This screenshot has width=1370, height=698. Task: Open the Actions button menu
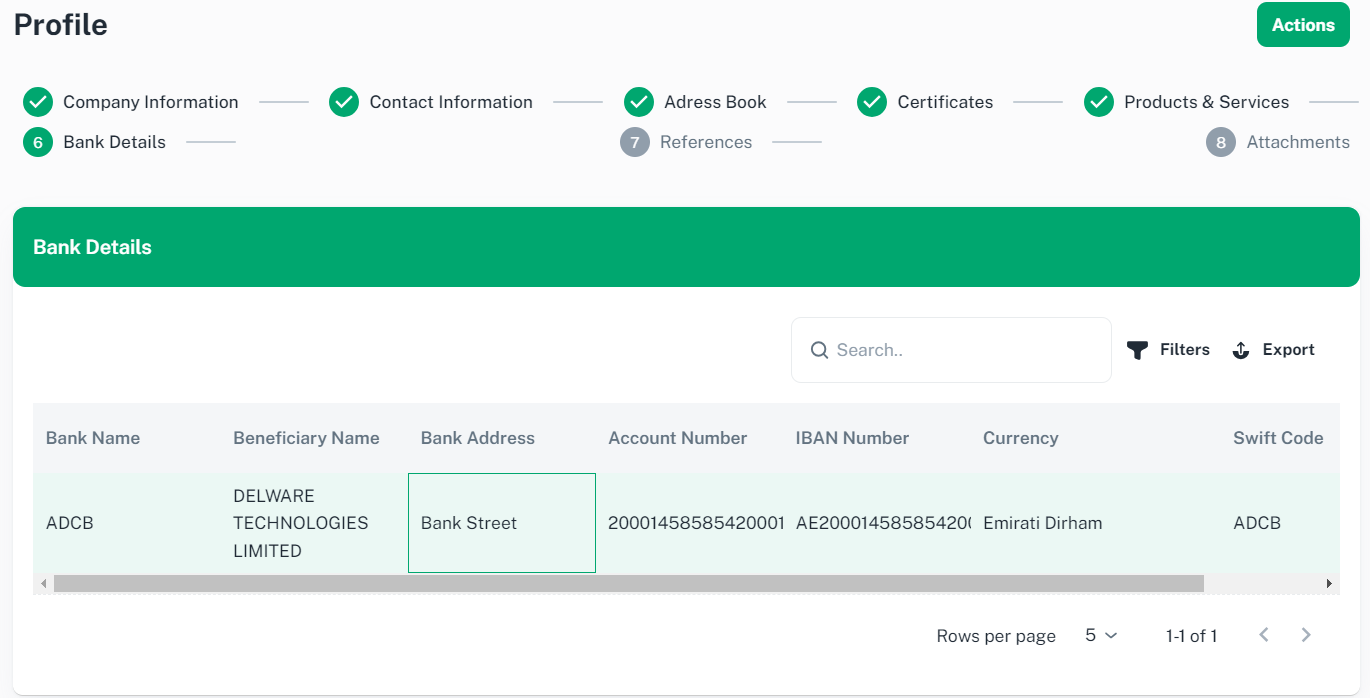click(1302, 25)
